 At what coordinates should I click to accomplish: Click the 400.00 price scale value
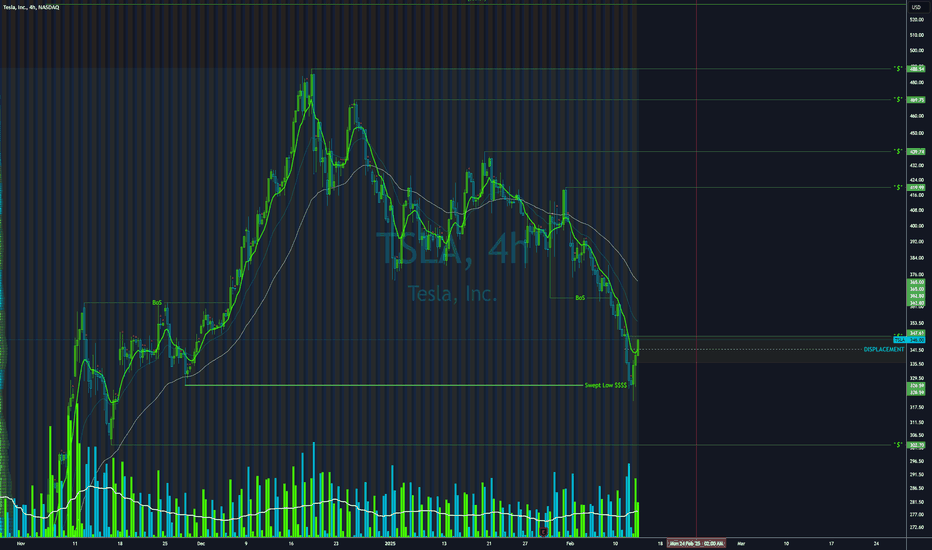pyautogui.click(x=917, y=226)
